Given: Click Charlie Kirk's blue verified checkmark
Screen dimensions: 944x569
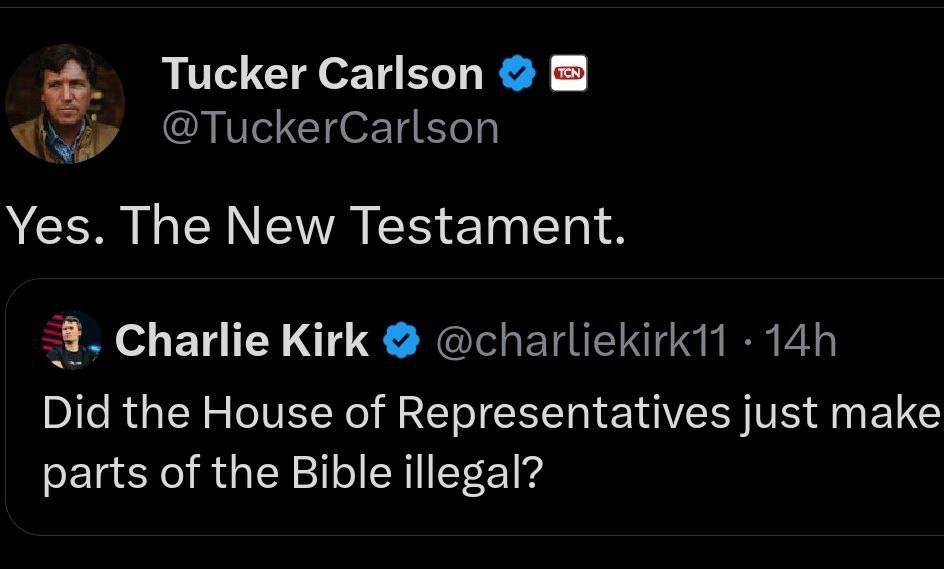Looking at the screenshot, I should [x=402, y=341].
